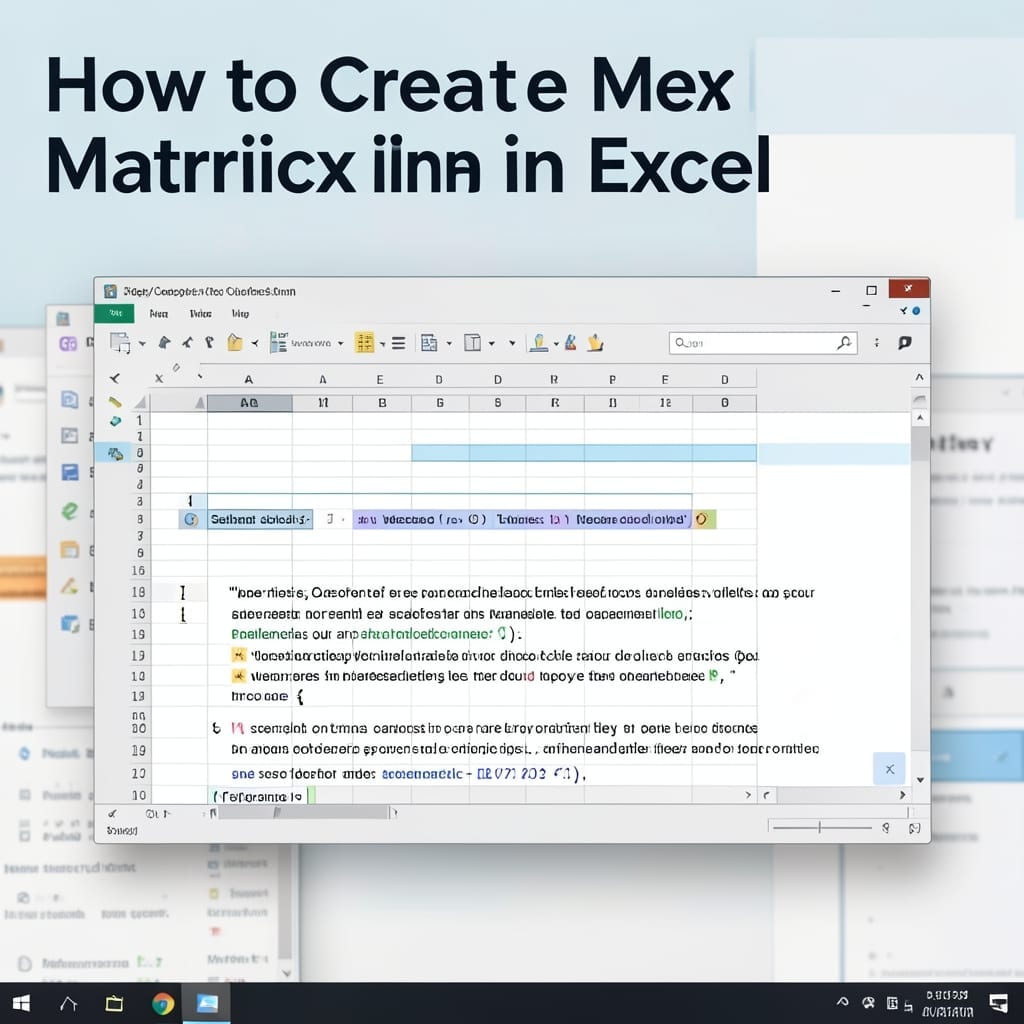
Task: Open the list style combo dropdown arrow
Action: coord(340,344)
